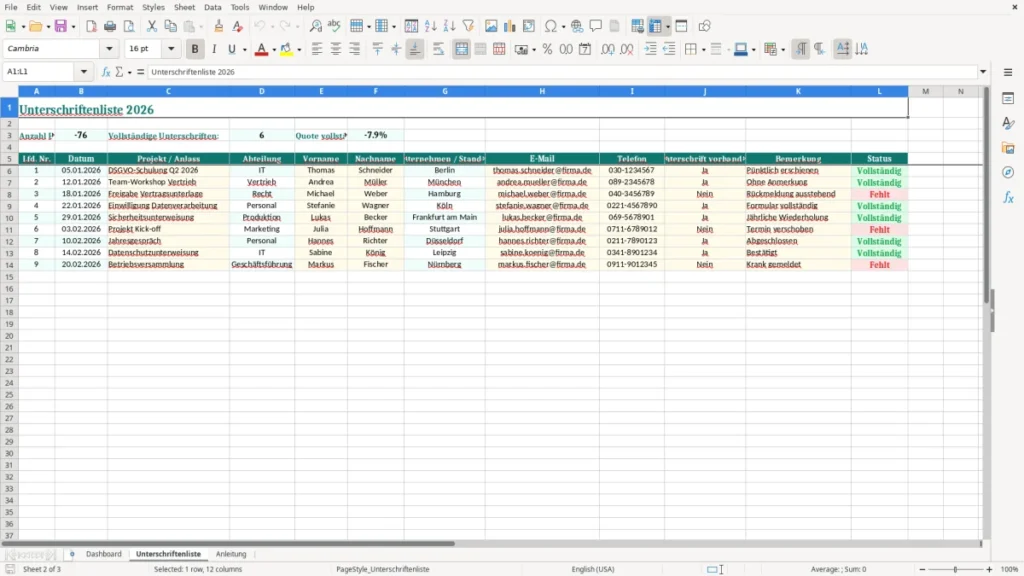Click the Cut scissors icon

coord(152,26)
